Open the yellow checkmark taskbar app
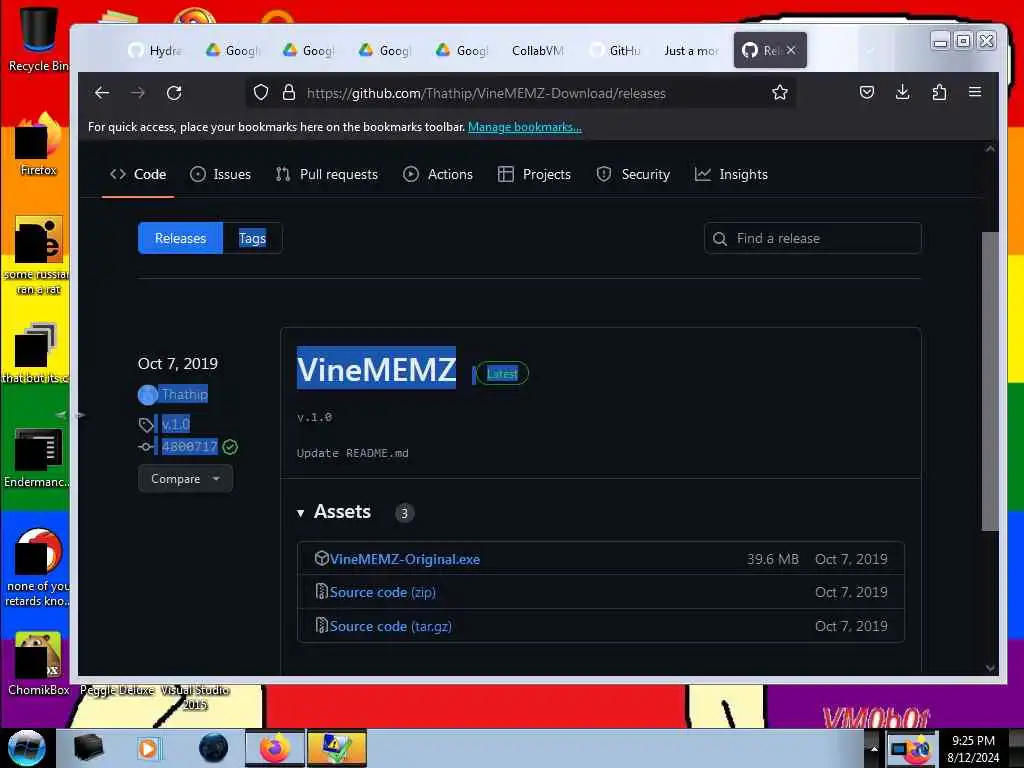1024x768 pixels. tap(337, 748)
